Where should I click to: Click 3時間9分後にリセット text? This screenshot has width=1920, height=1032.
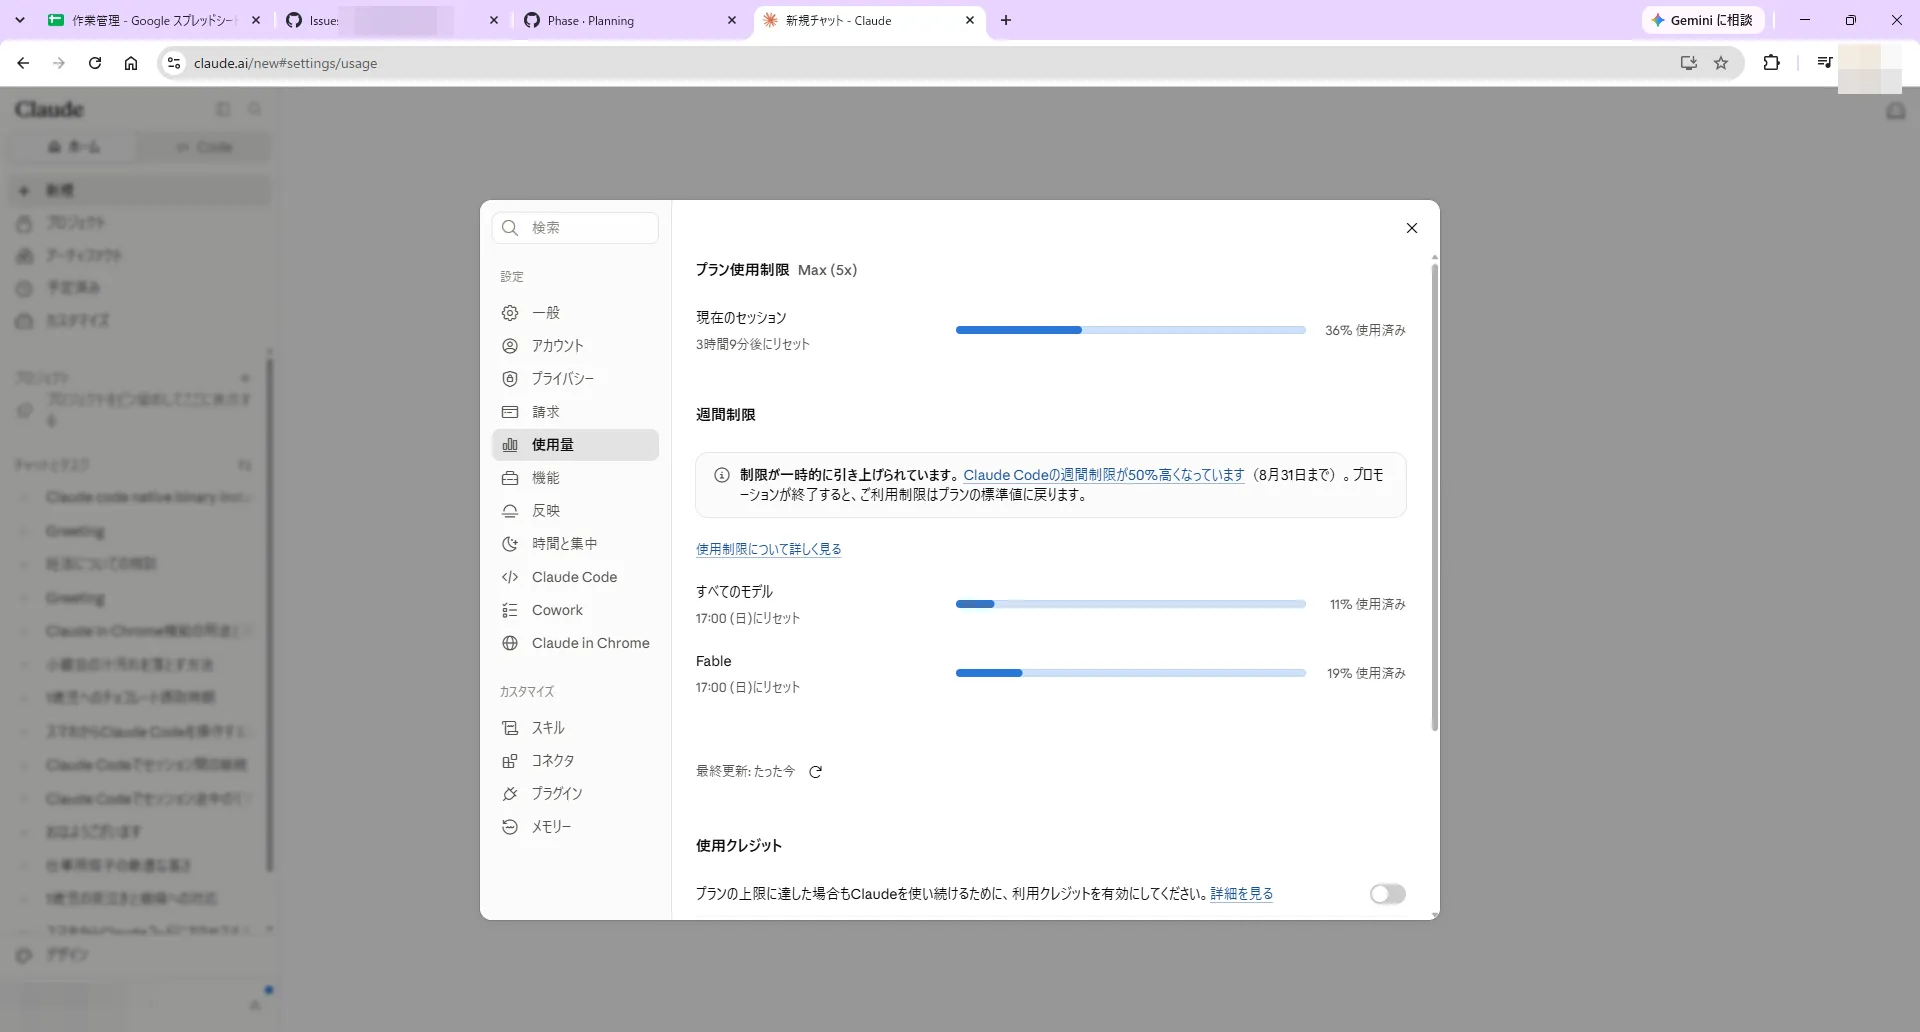752,344
